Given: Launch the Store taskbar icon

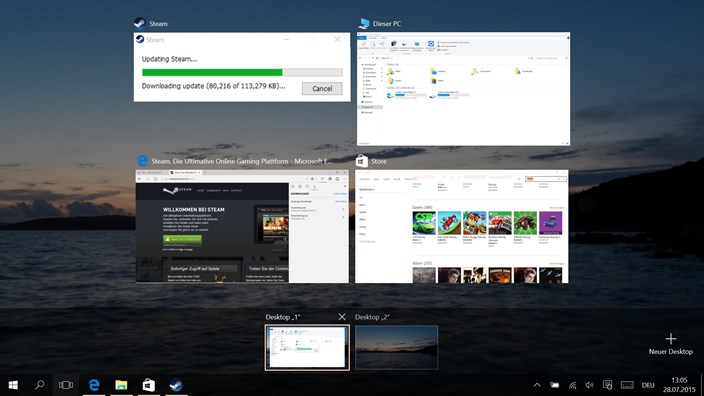Looking at the screenshot, I should tap(149, 385).
